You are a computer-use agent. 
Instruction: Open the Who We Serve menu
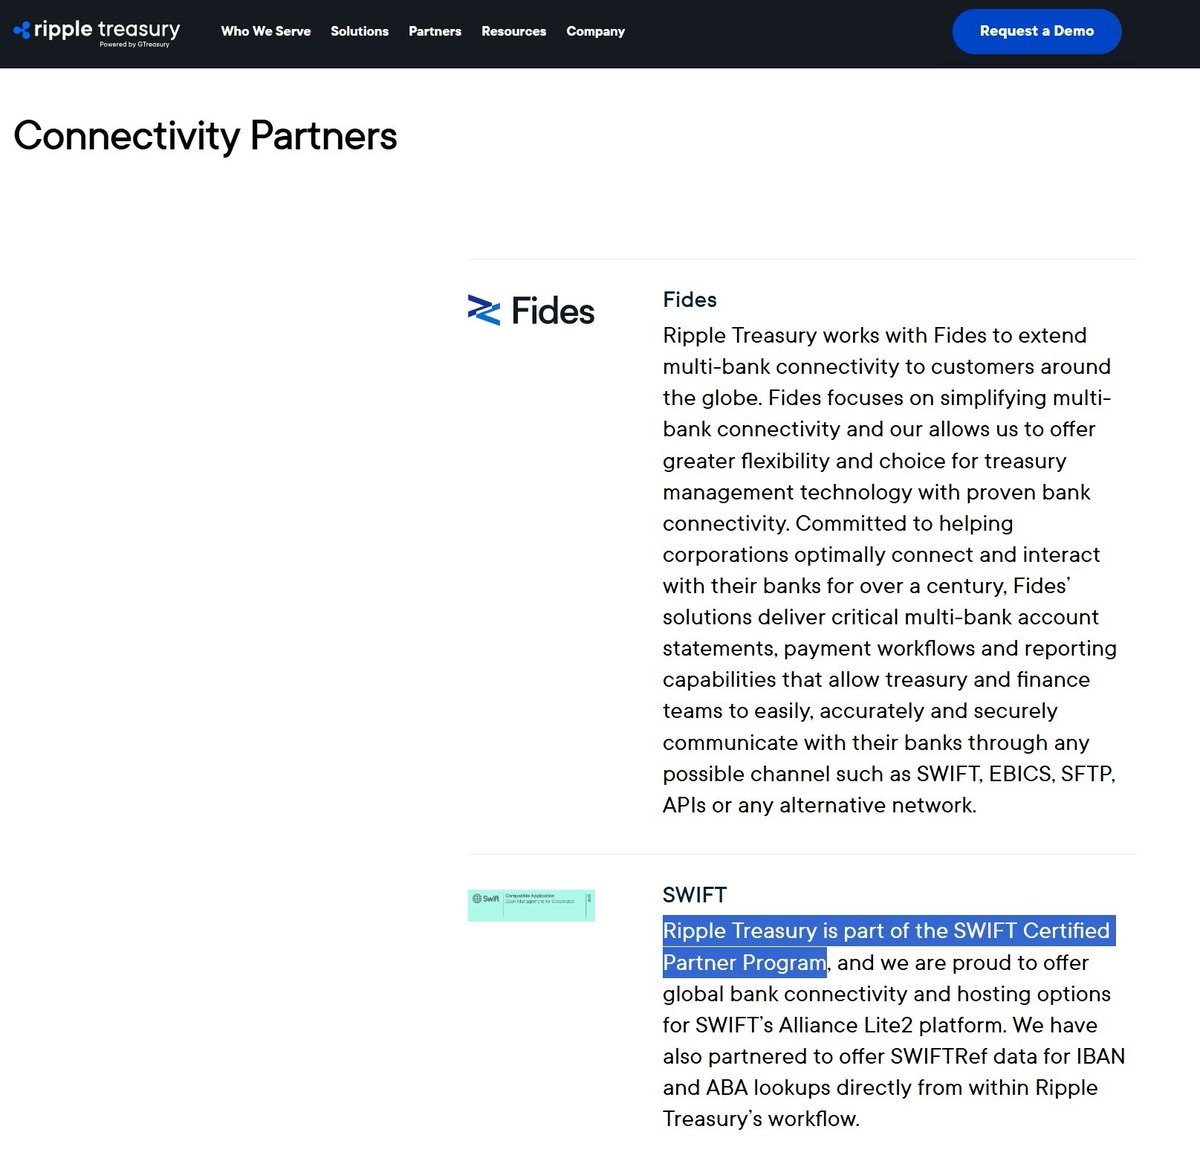(266, 31)
